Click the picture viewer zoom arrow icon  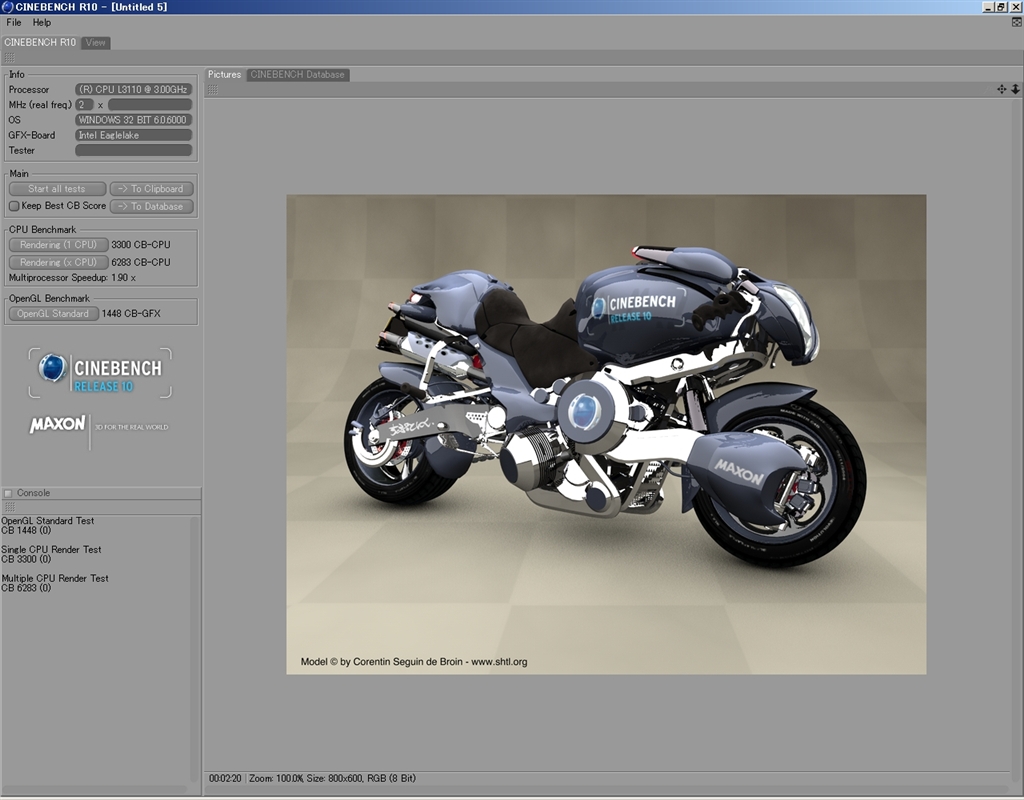(1016, 89)
